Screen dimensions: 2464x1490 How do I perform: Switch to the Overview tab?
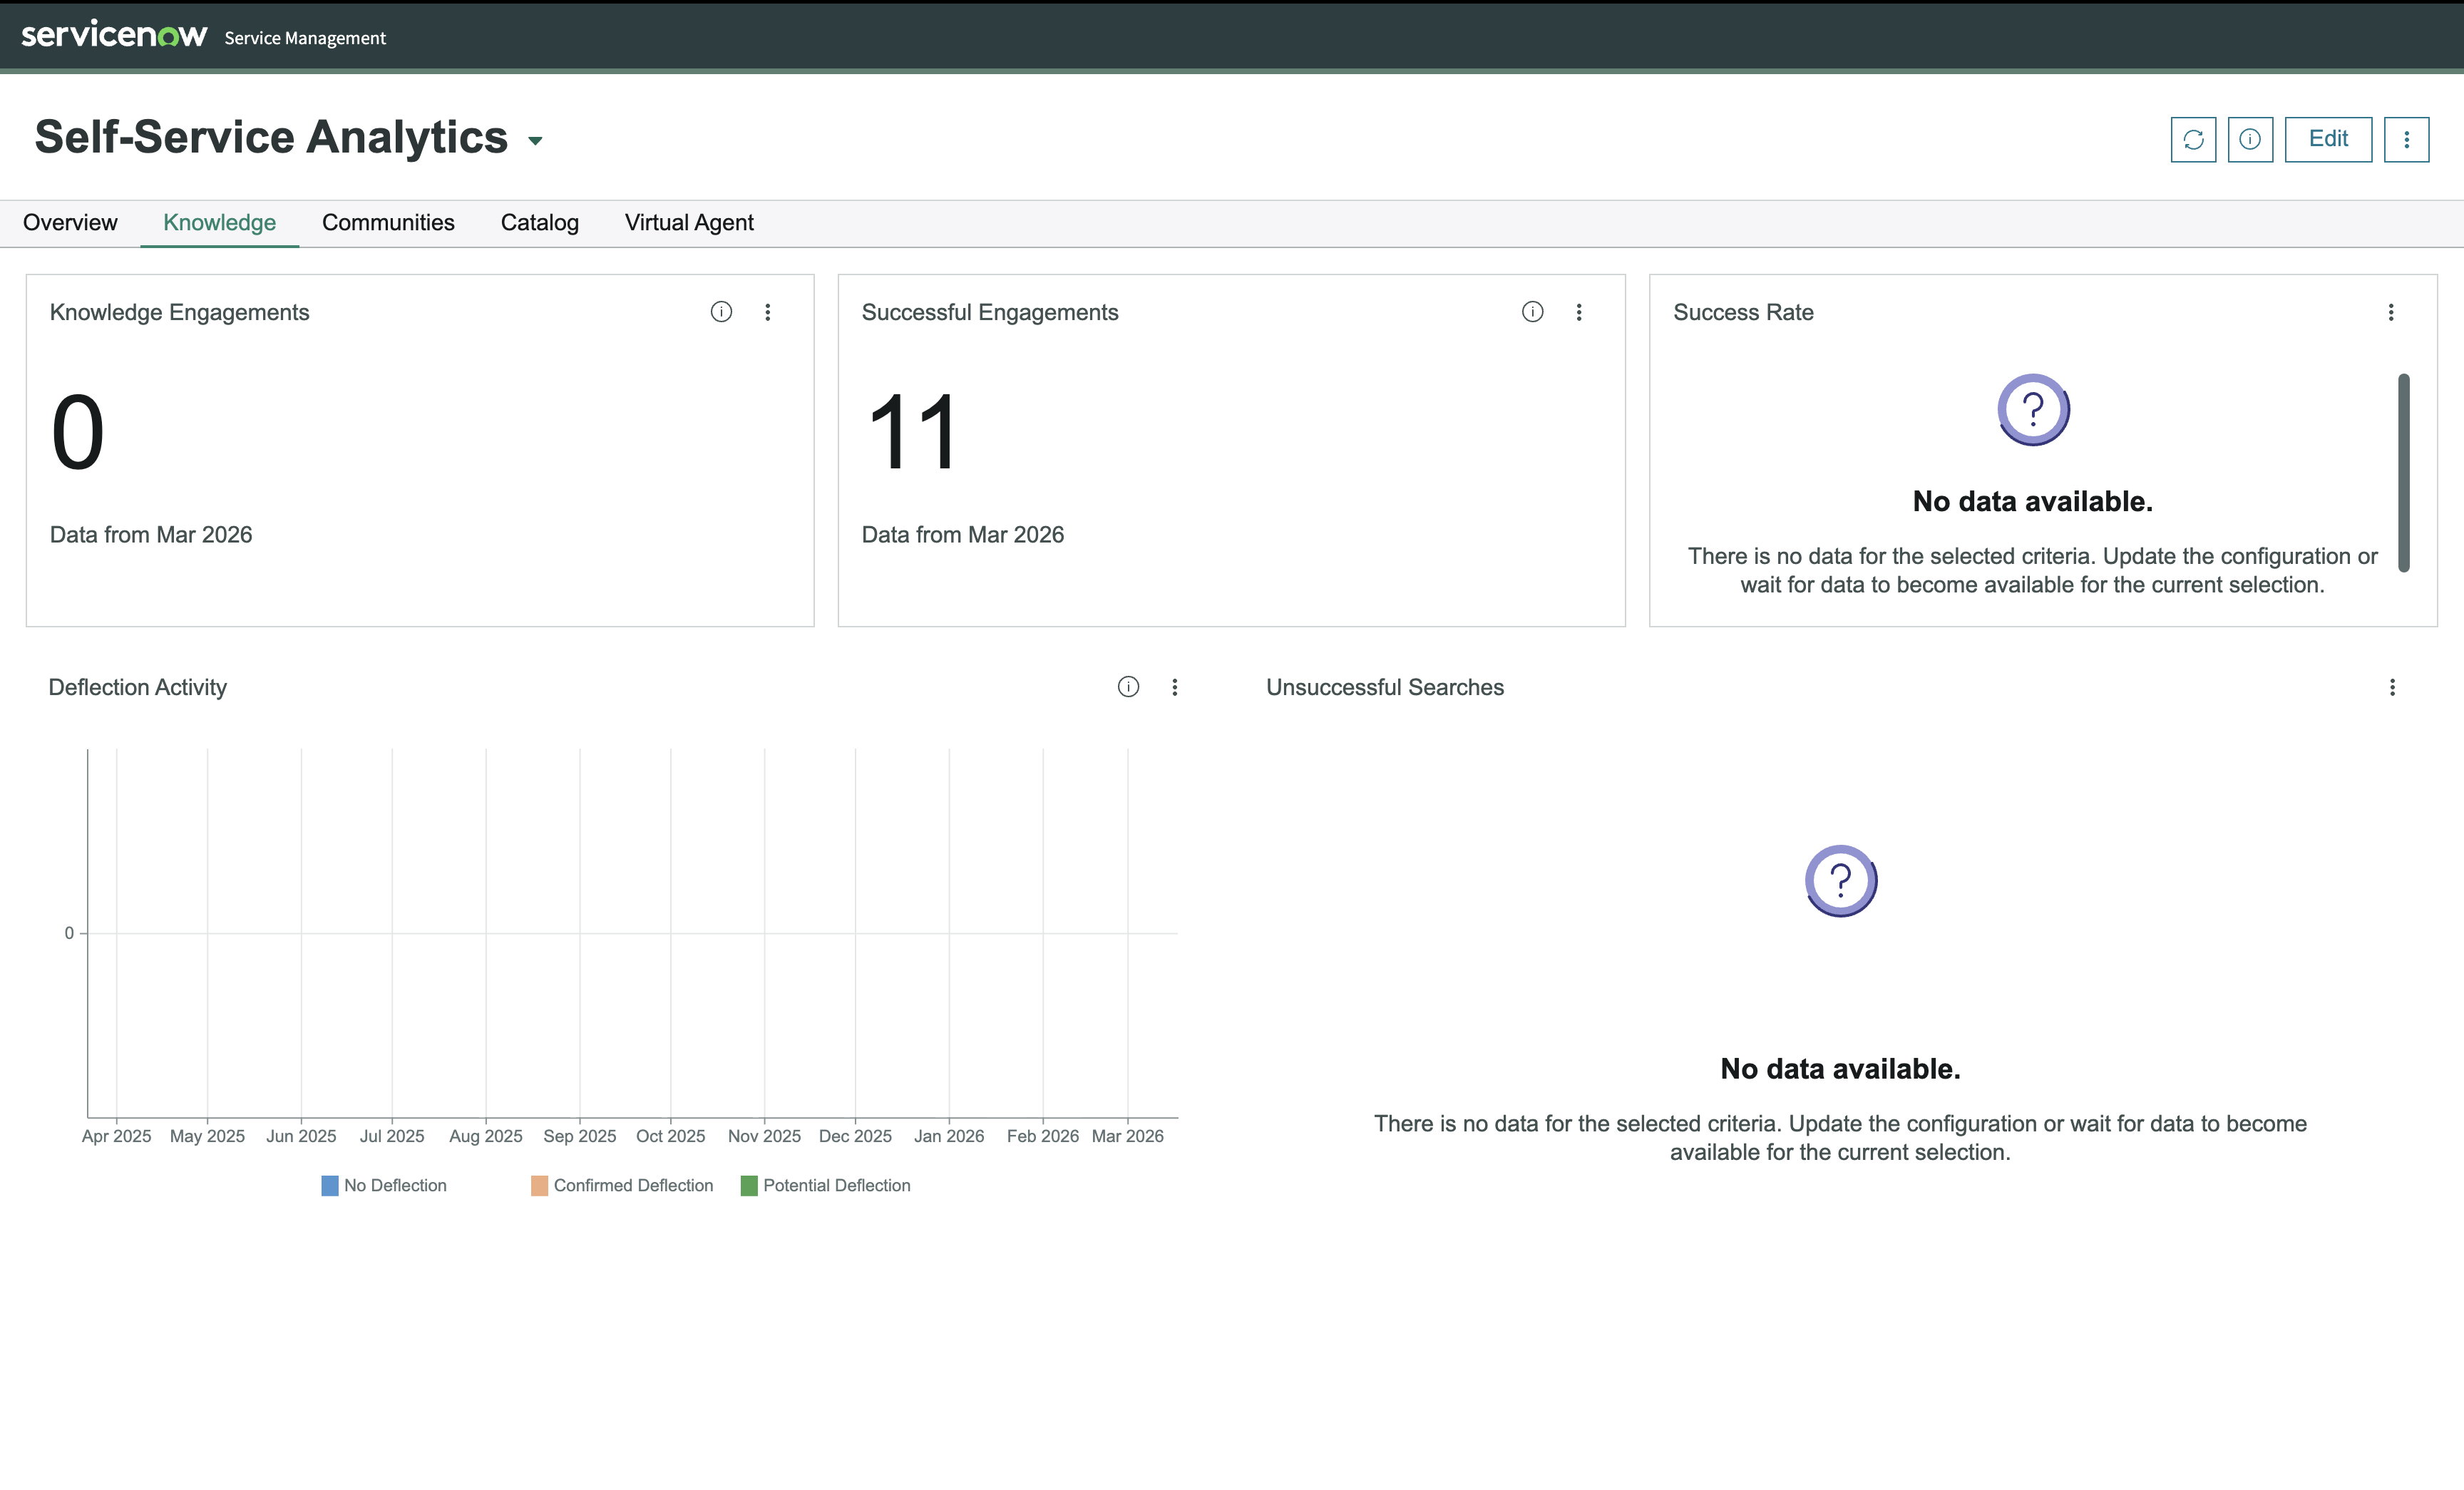(70, 223)
